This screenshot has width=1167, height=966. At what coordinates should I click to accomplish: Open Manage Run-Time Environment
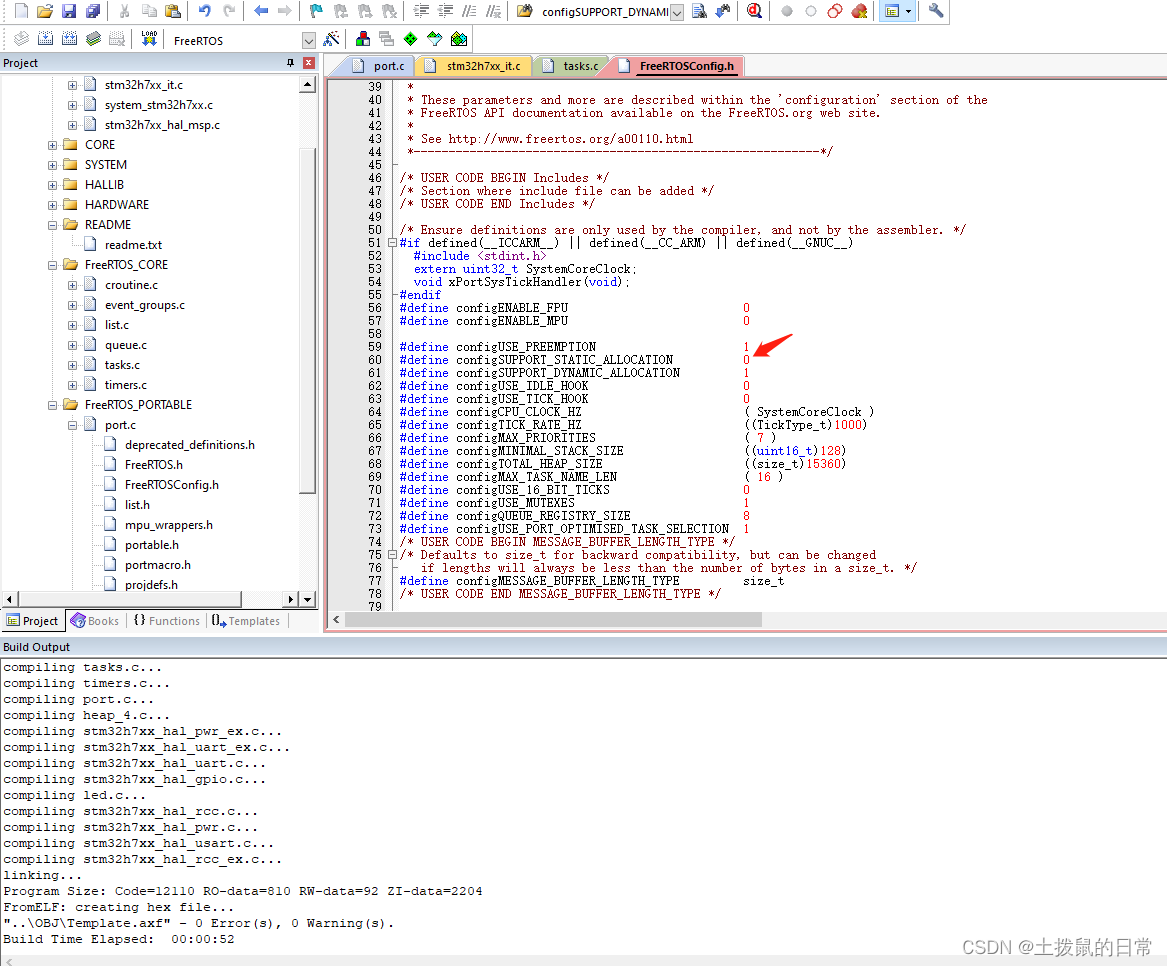(411, 39)
